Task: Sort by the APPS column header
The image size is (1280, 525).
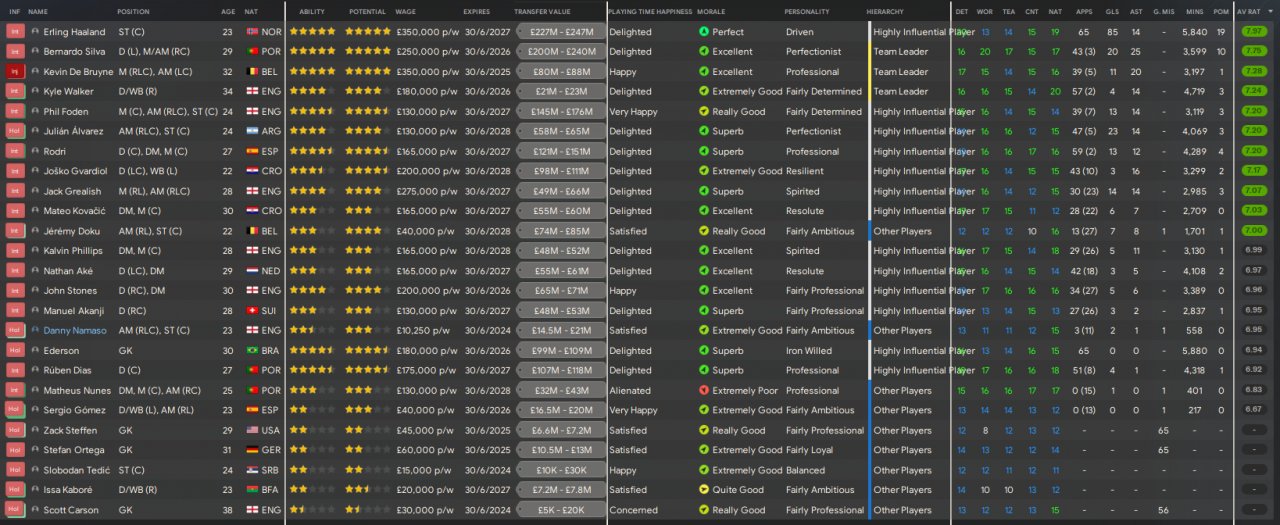Action: click(x=1084, y=11)
